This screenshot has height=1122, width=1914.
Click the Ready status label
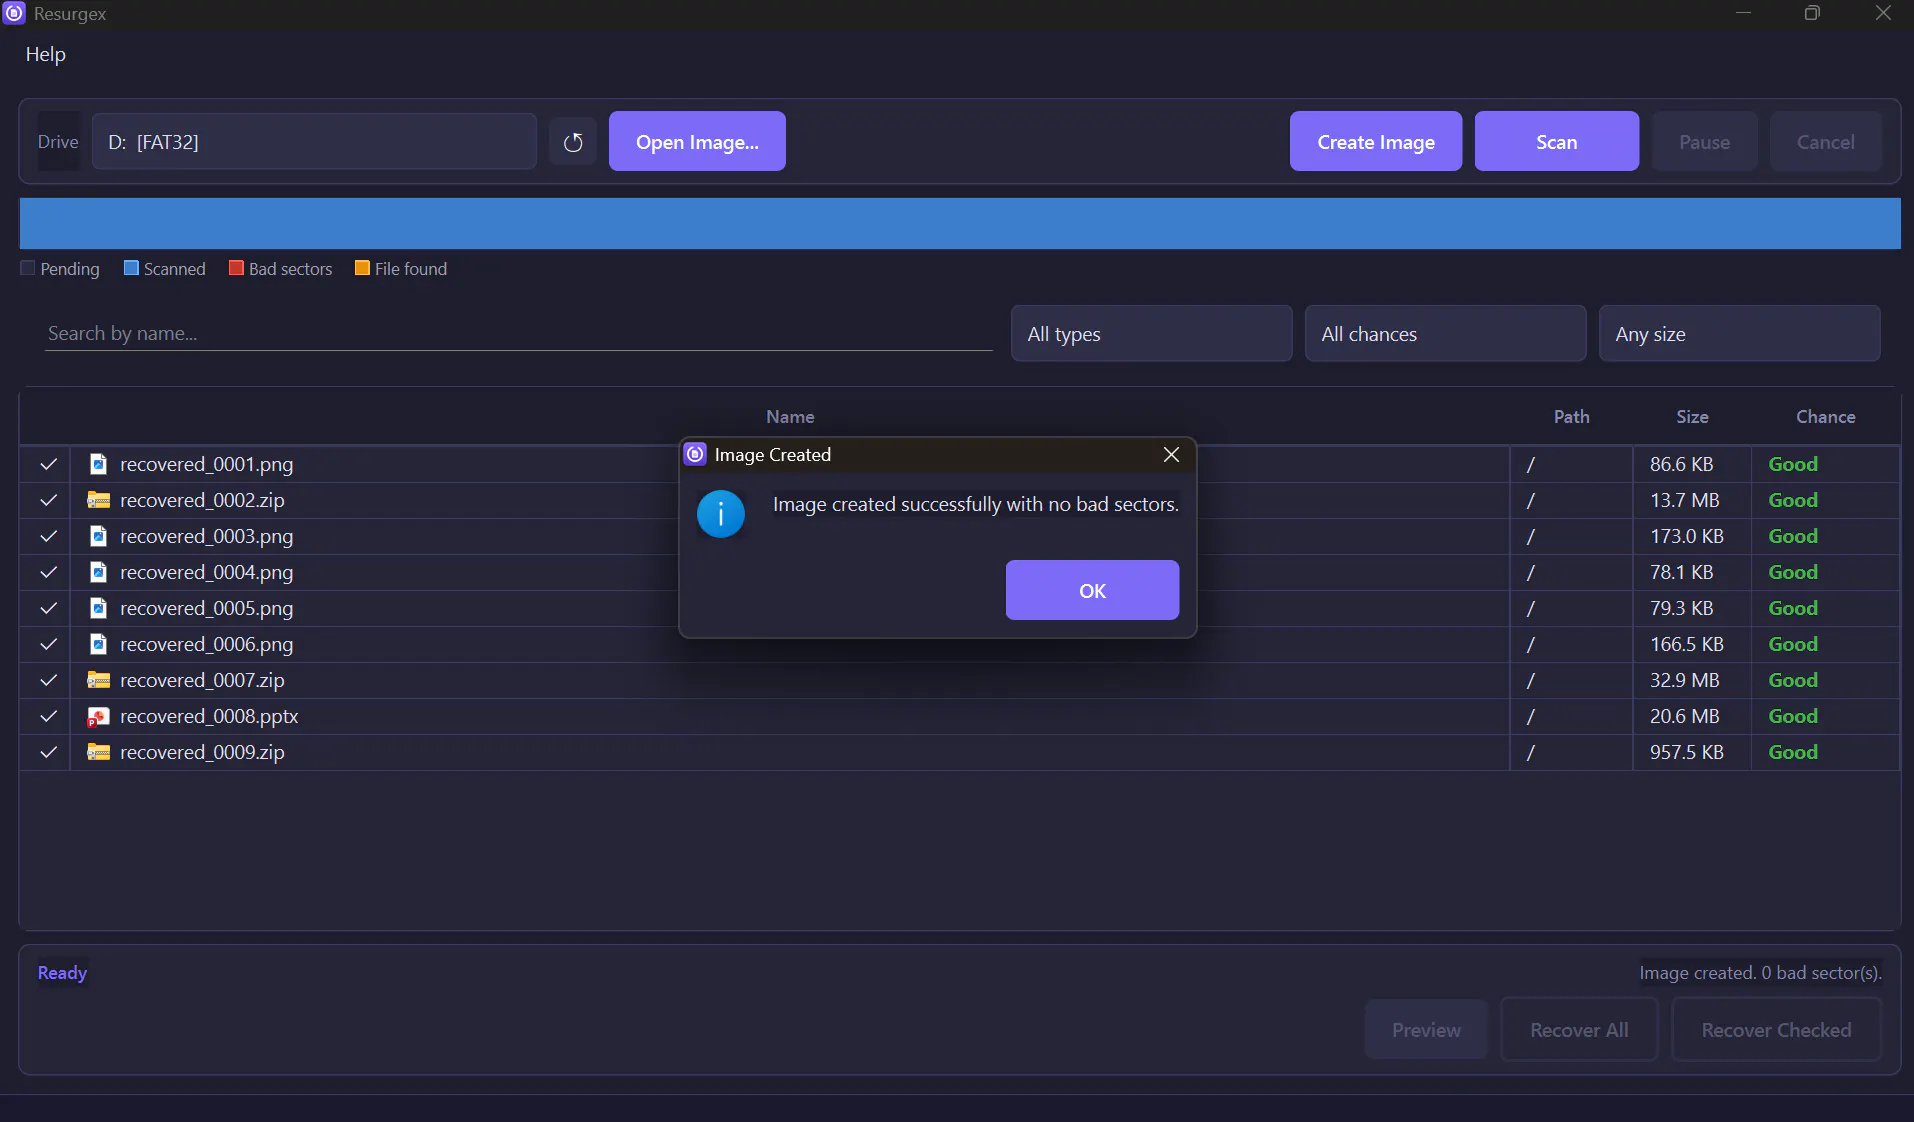[62, 973]
